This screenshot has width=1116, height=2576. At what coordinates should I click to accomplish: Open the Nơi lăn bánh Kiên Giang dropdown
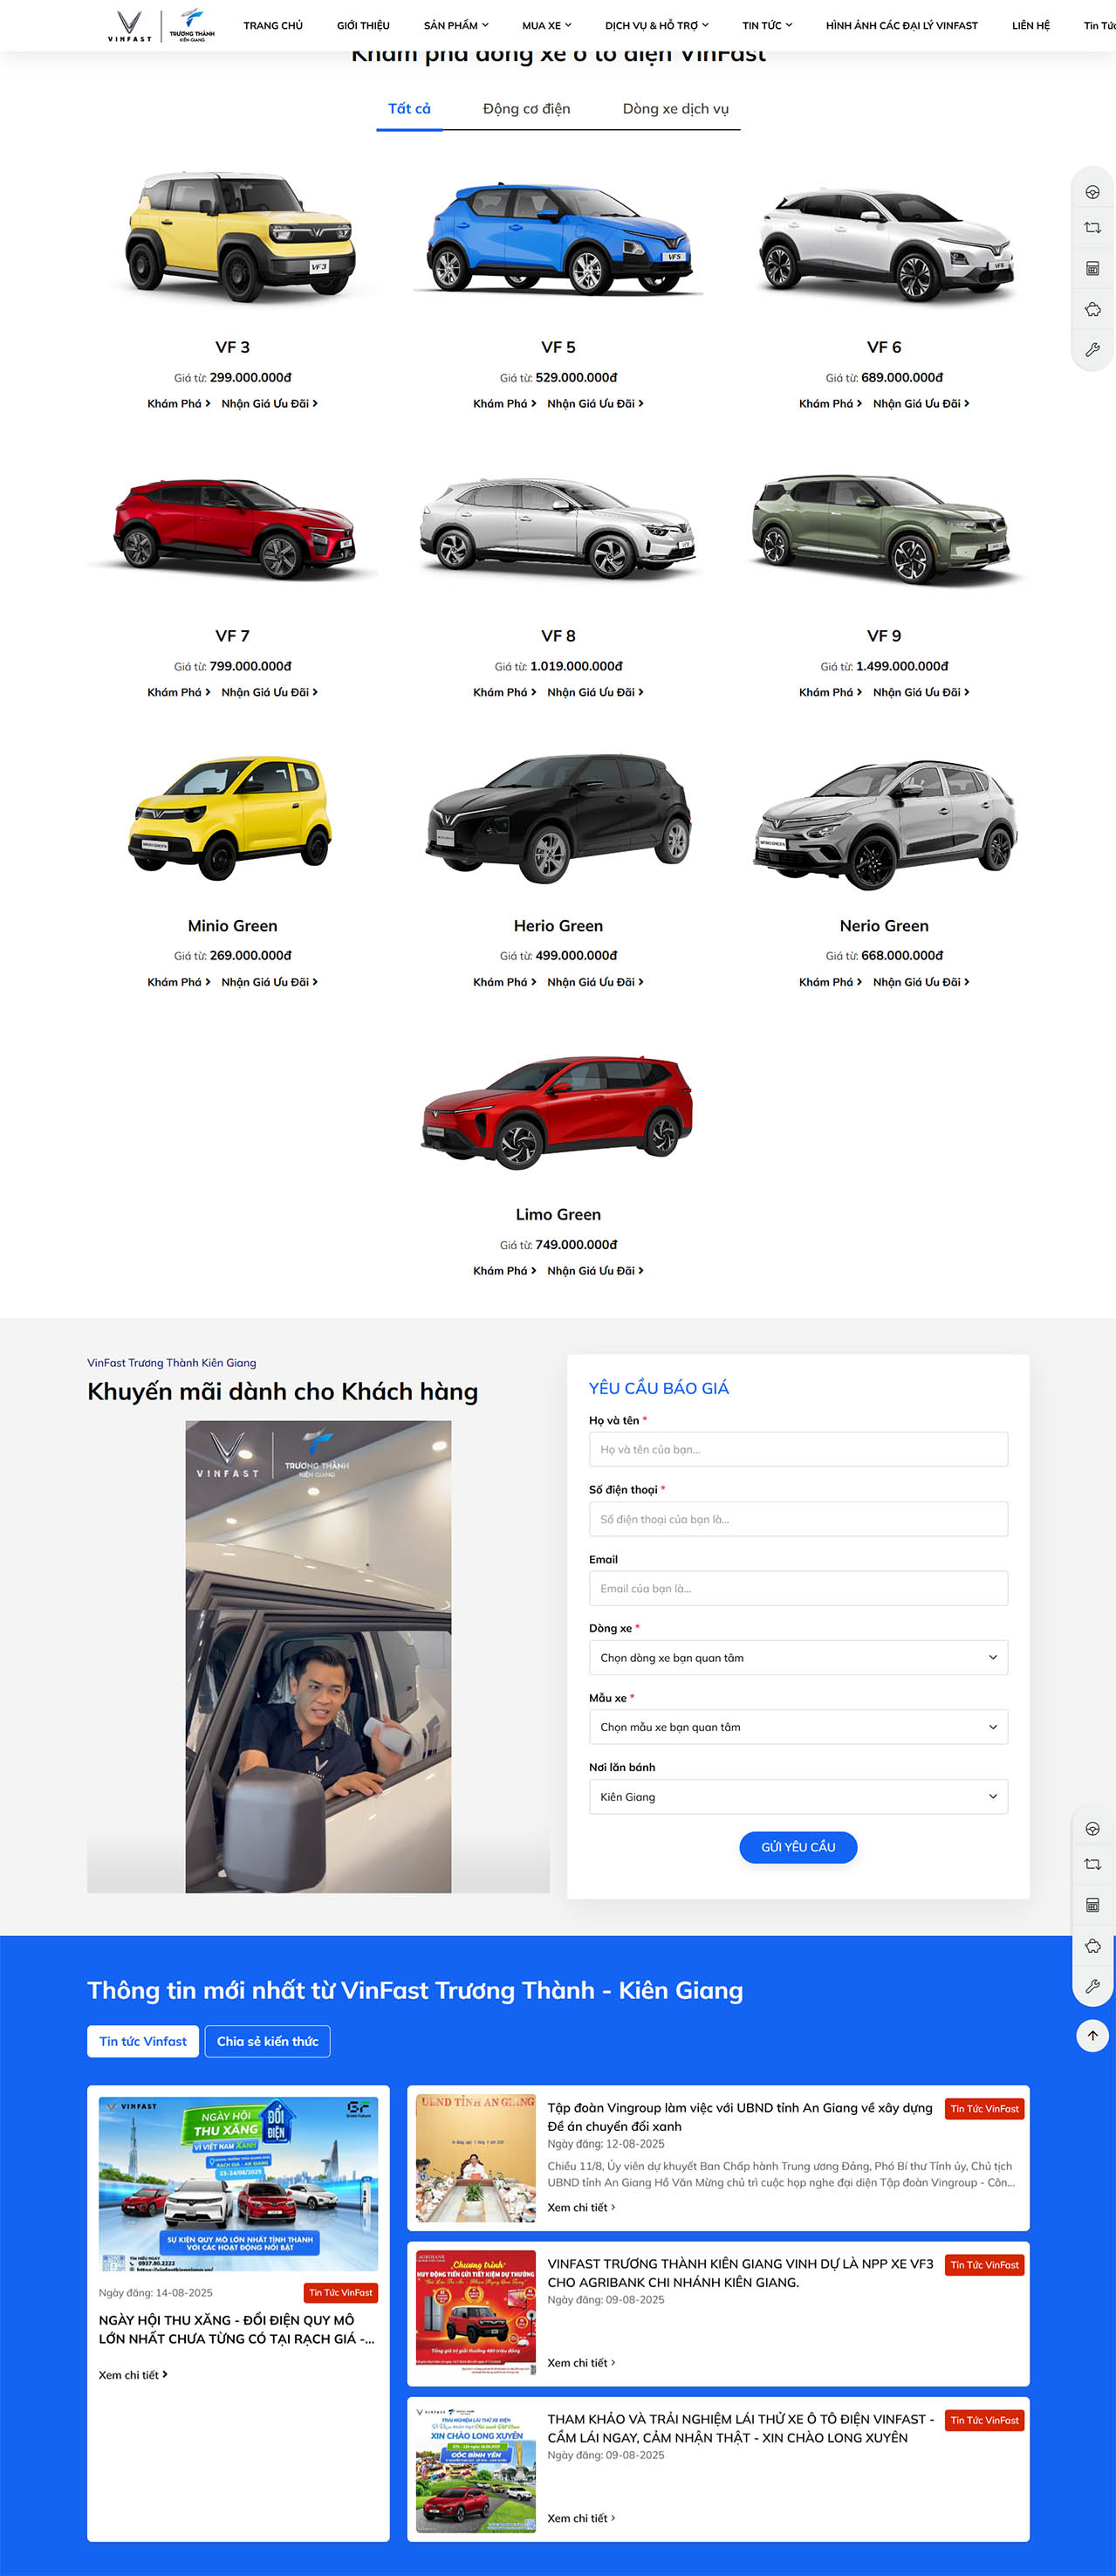pyautogui.click(x=798, y=1796)
